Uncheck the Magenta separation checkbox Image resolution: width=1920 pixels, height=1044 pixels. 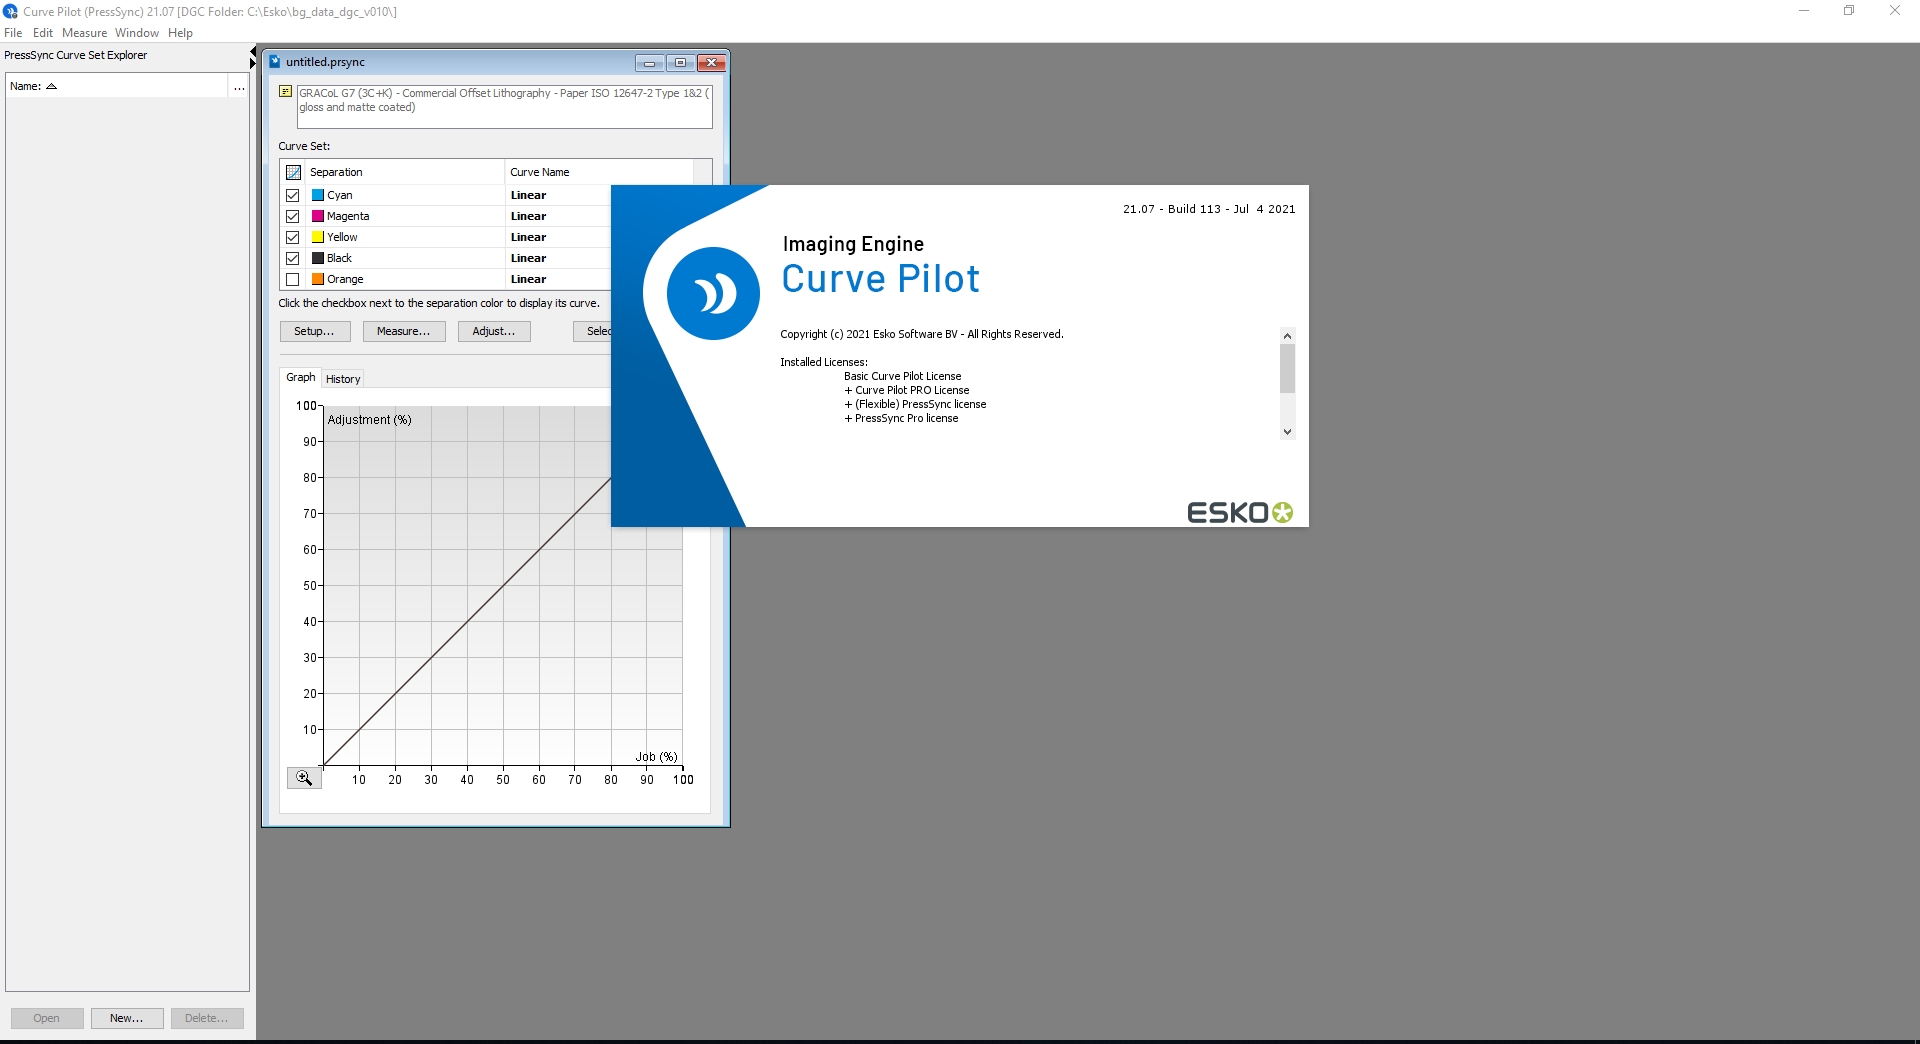293,216
